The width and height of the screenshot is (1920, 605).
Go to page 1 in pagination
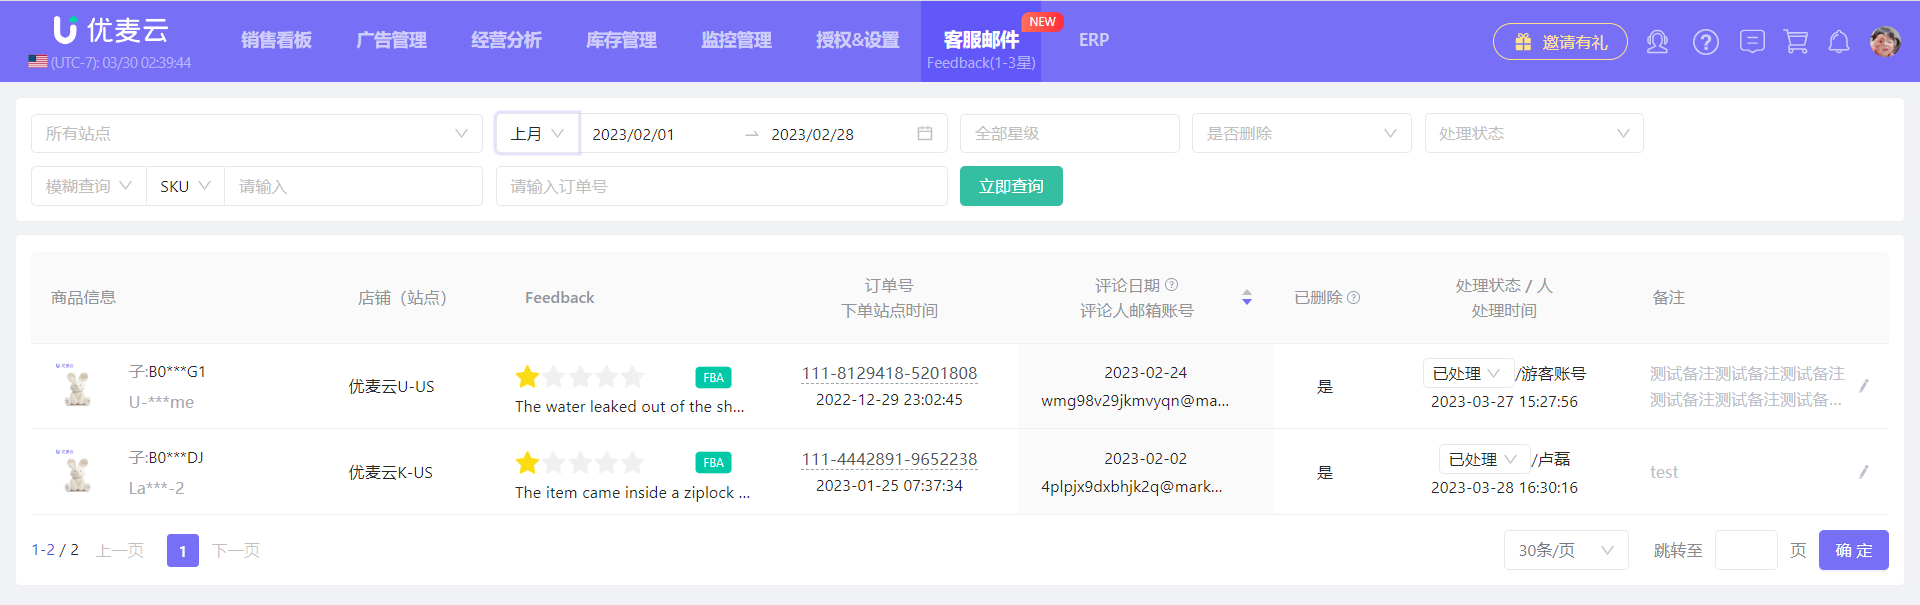pyautogui.click(x=183, y=551)
